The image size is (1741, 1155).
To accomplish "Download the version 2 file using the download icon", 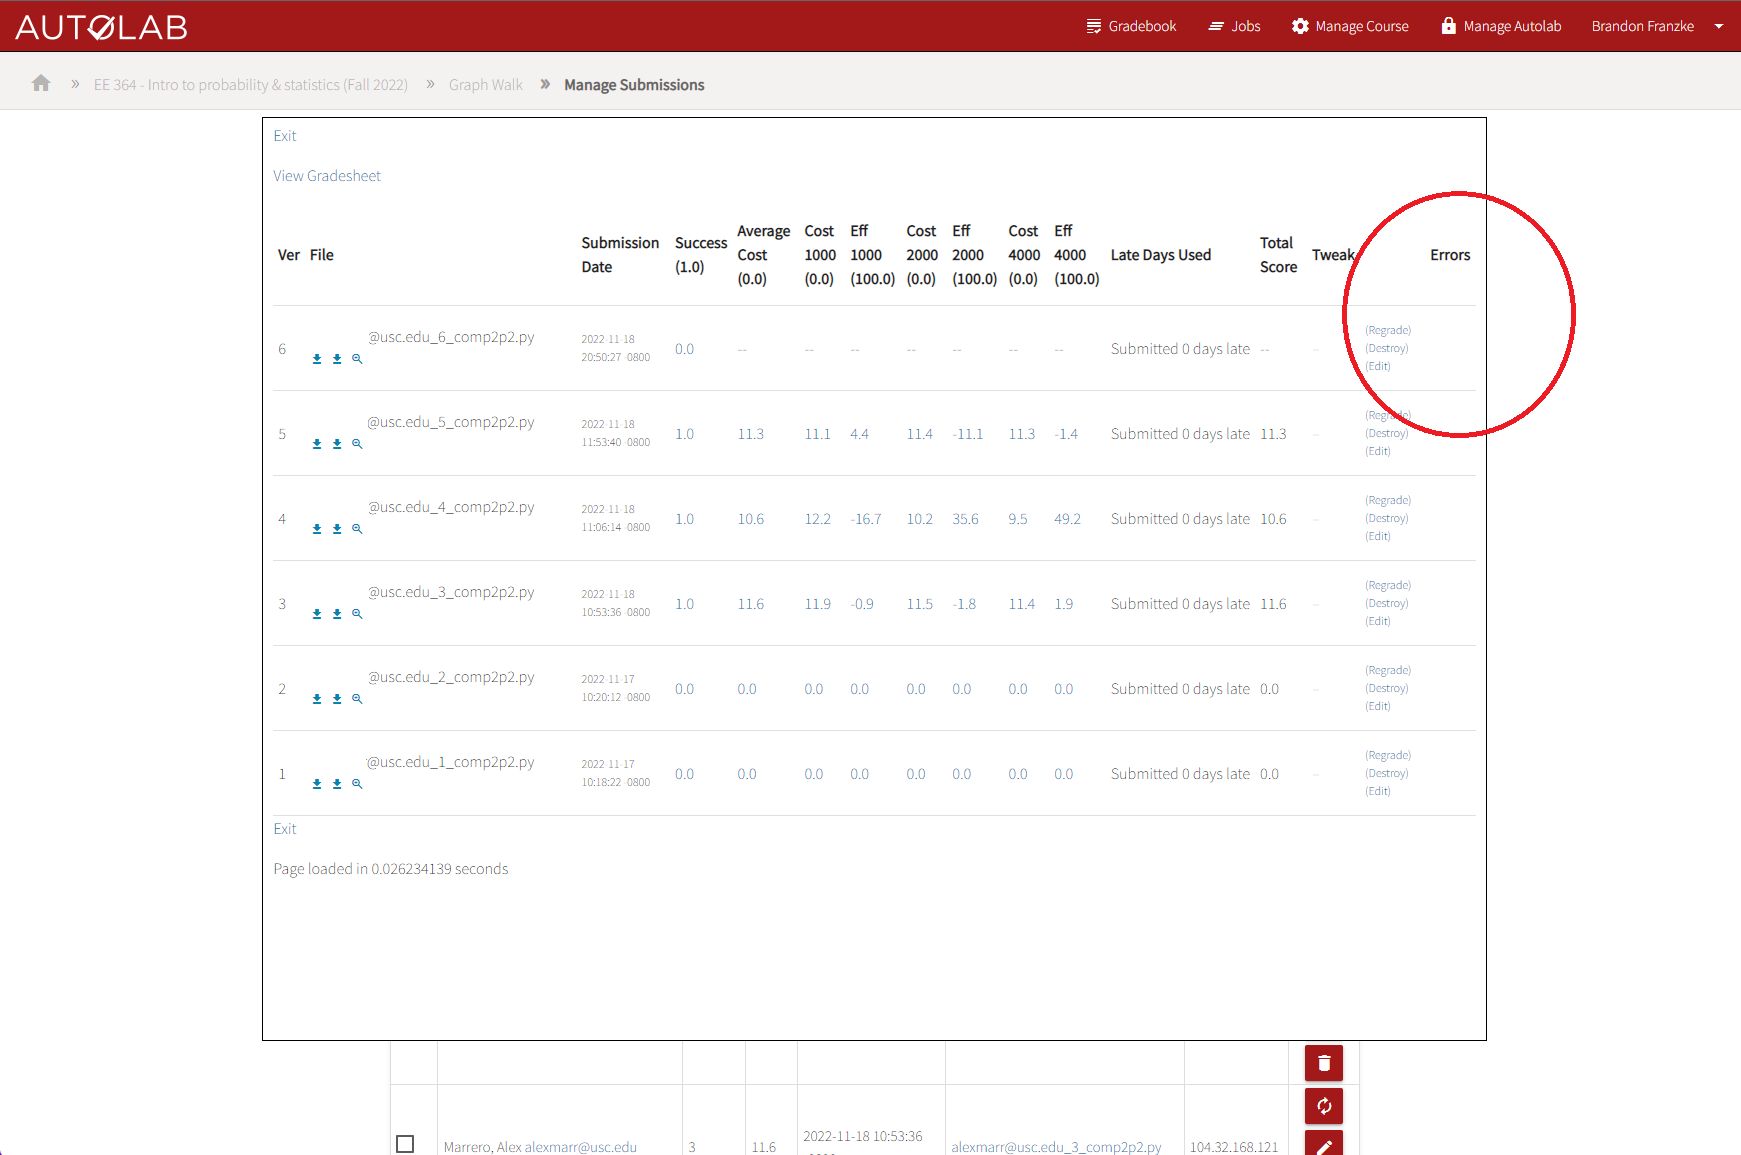I will [317, 698].
